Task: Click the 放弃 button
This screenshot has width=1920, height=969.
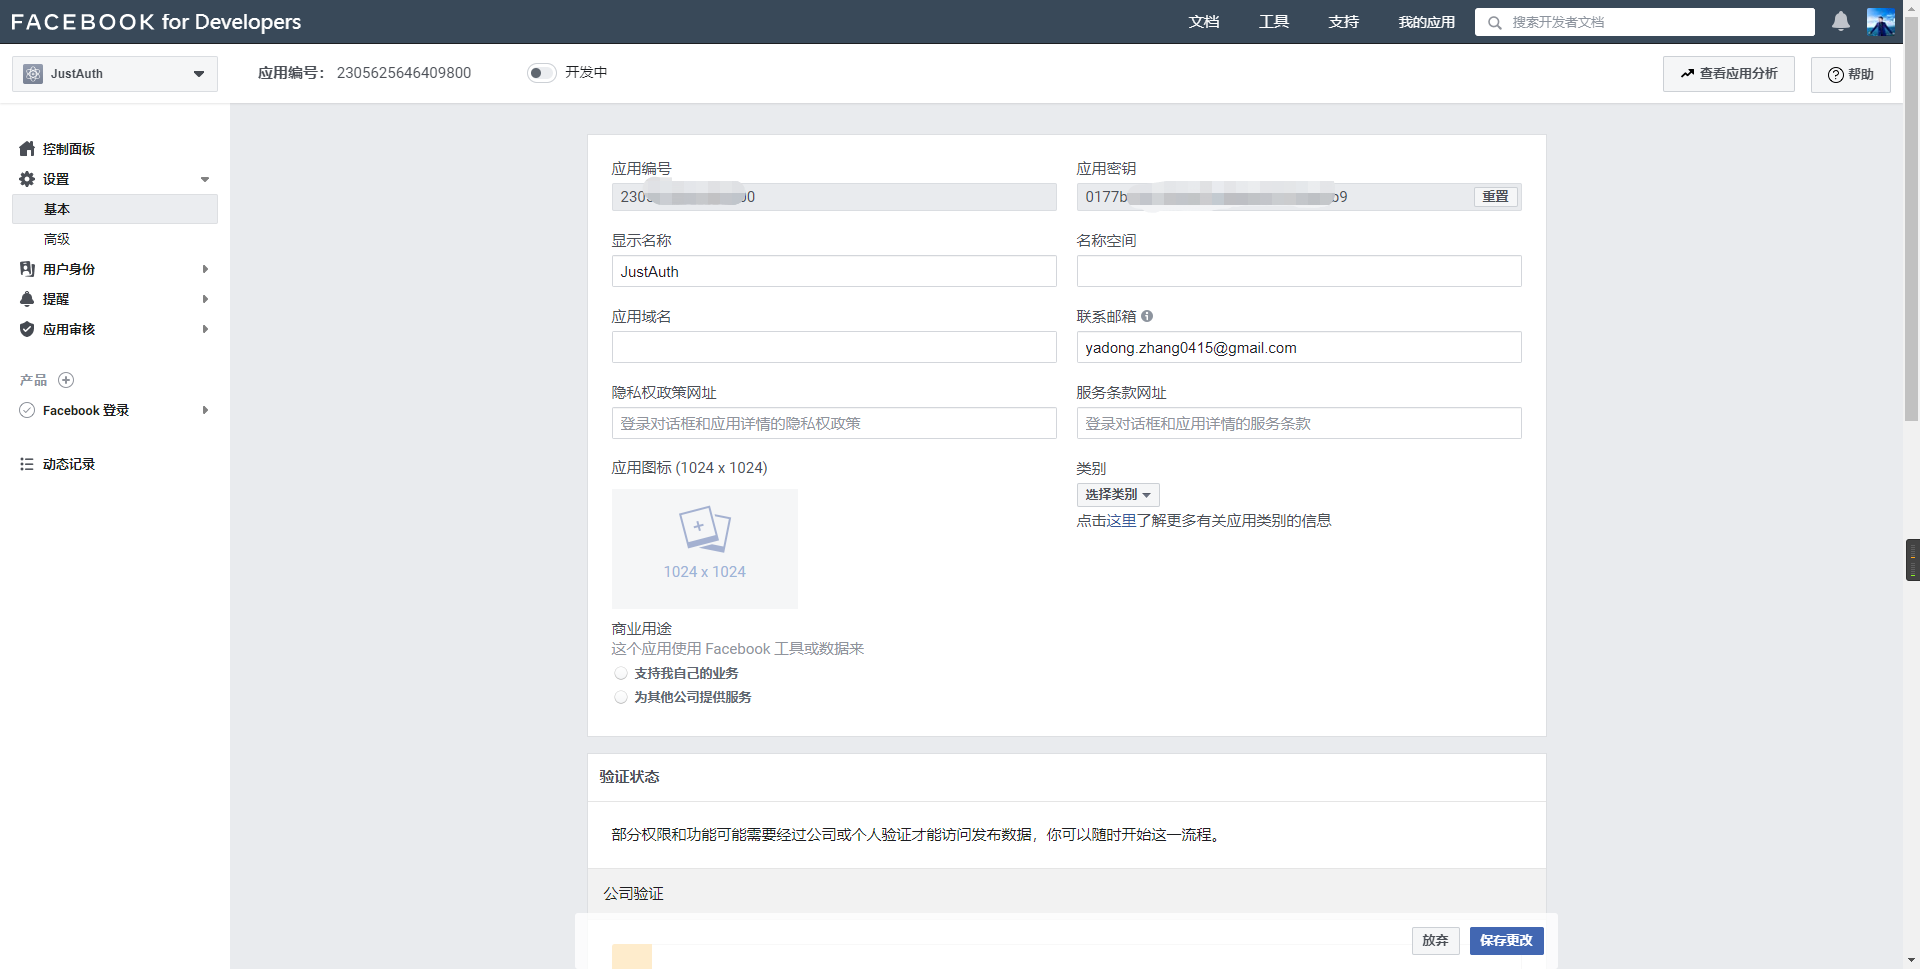Action: (1436, 941)
